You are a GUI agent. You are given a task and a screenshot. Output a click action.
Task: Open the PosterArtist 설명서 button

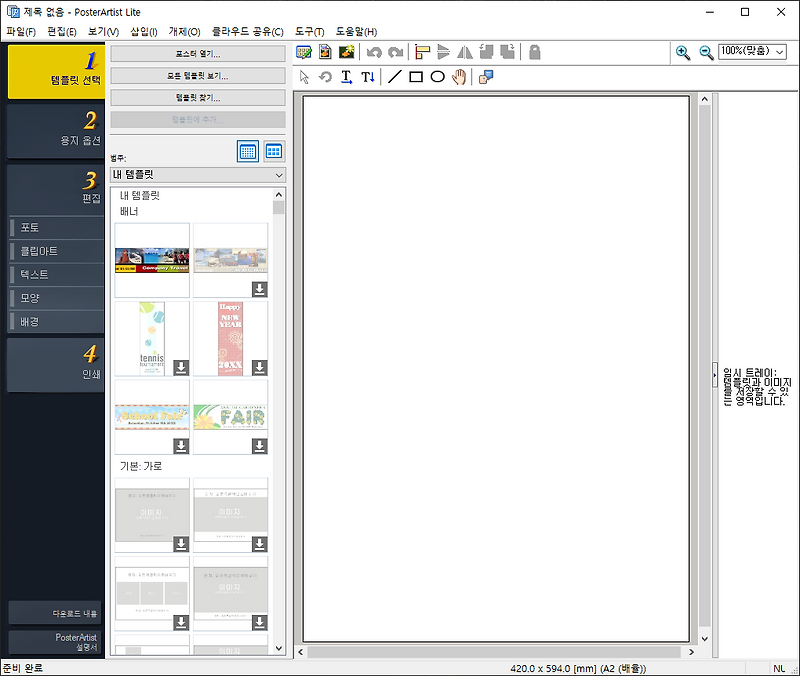click(x=55, y=642)
